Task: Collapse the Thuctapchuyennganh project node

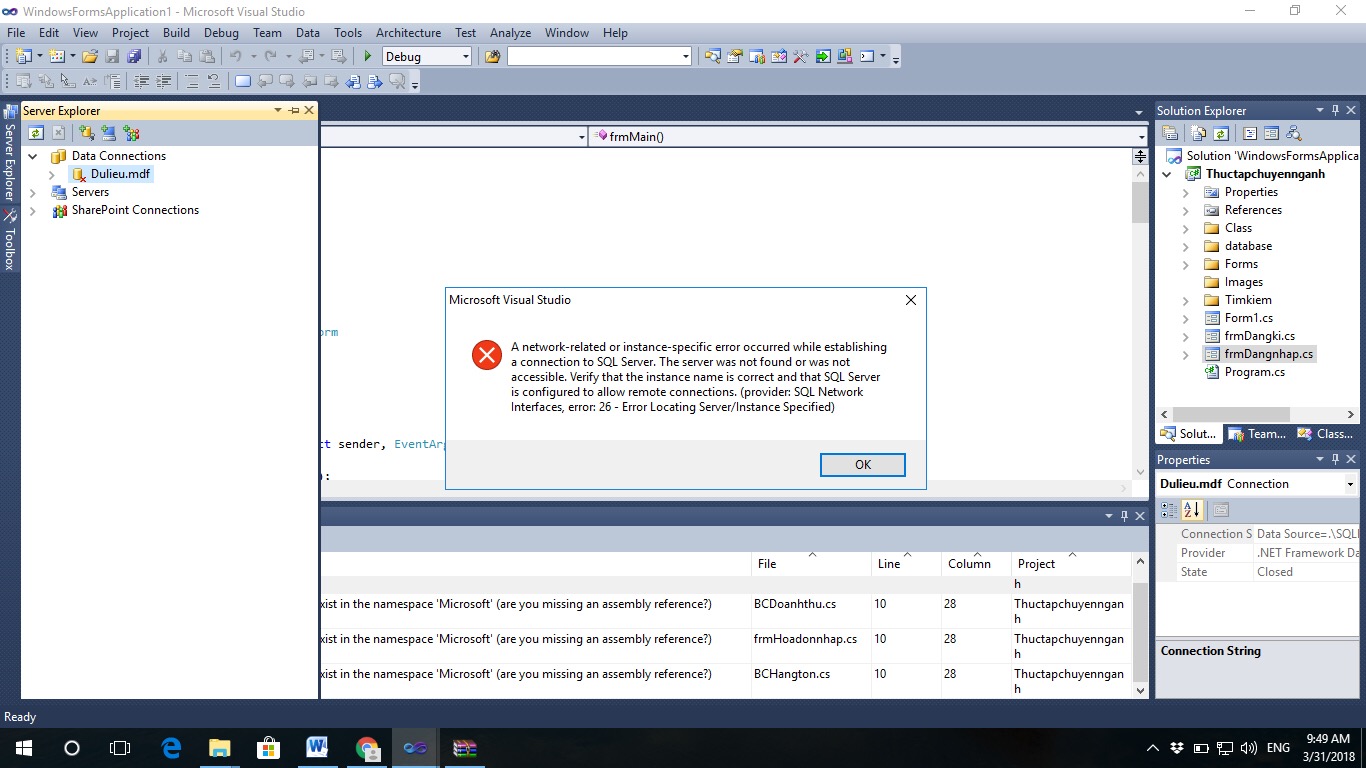Action: (x=1167, y=174)
